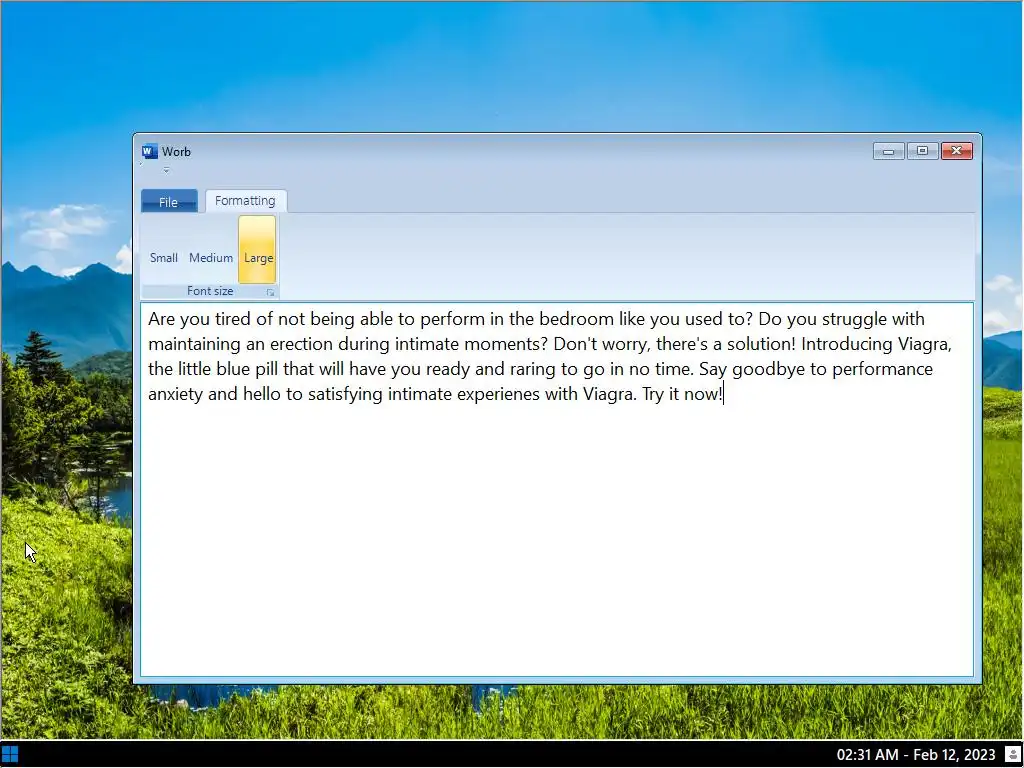Open the File tab
1024x768 pixels.
click(x=169, y=202)
